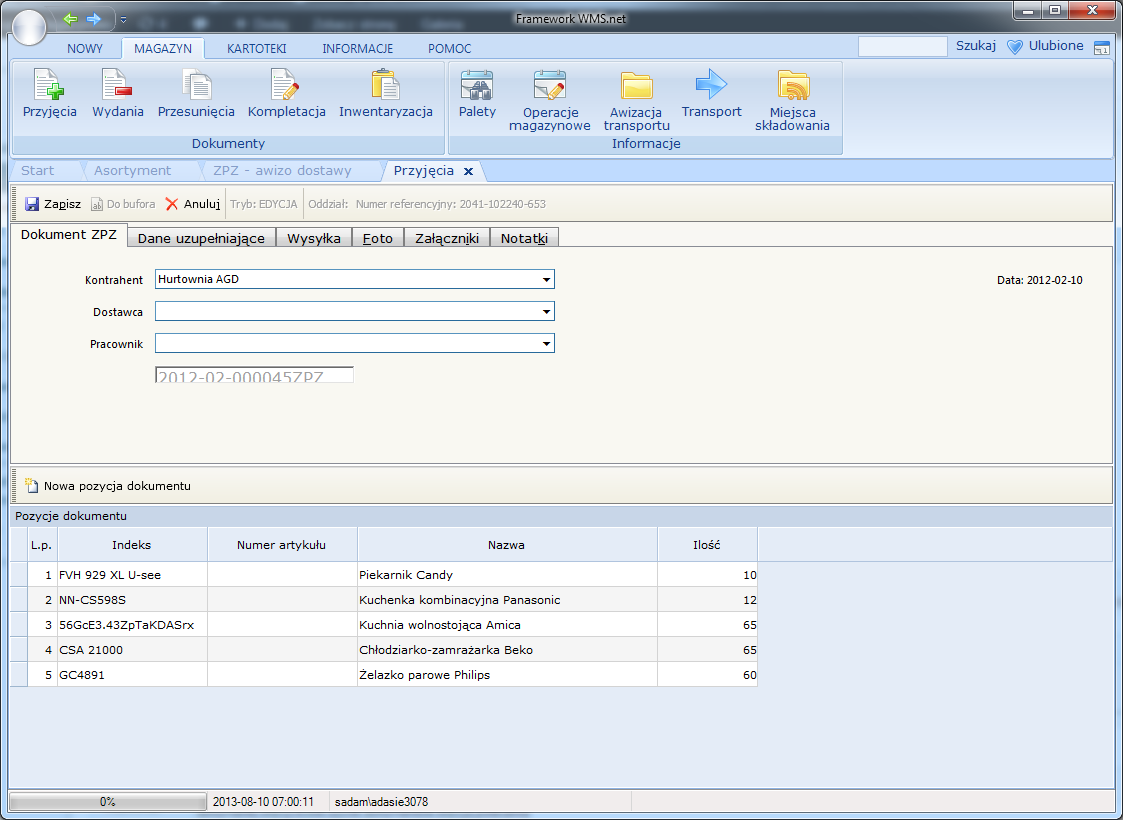Open Miejsca składowania
The height and width of the screenshot is (820, 1123).
point(792,87)
